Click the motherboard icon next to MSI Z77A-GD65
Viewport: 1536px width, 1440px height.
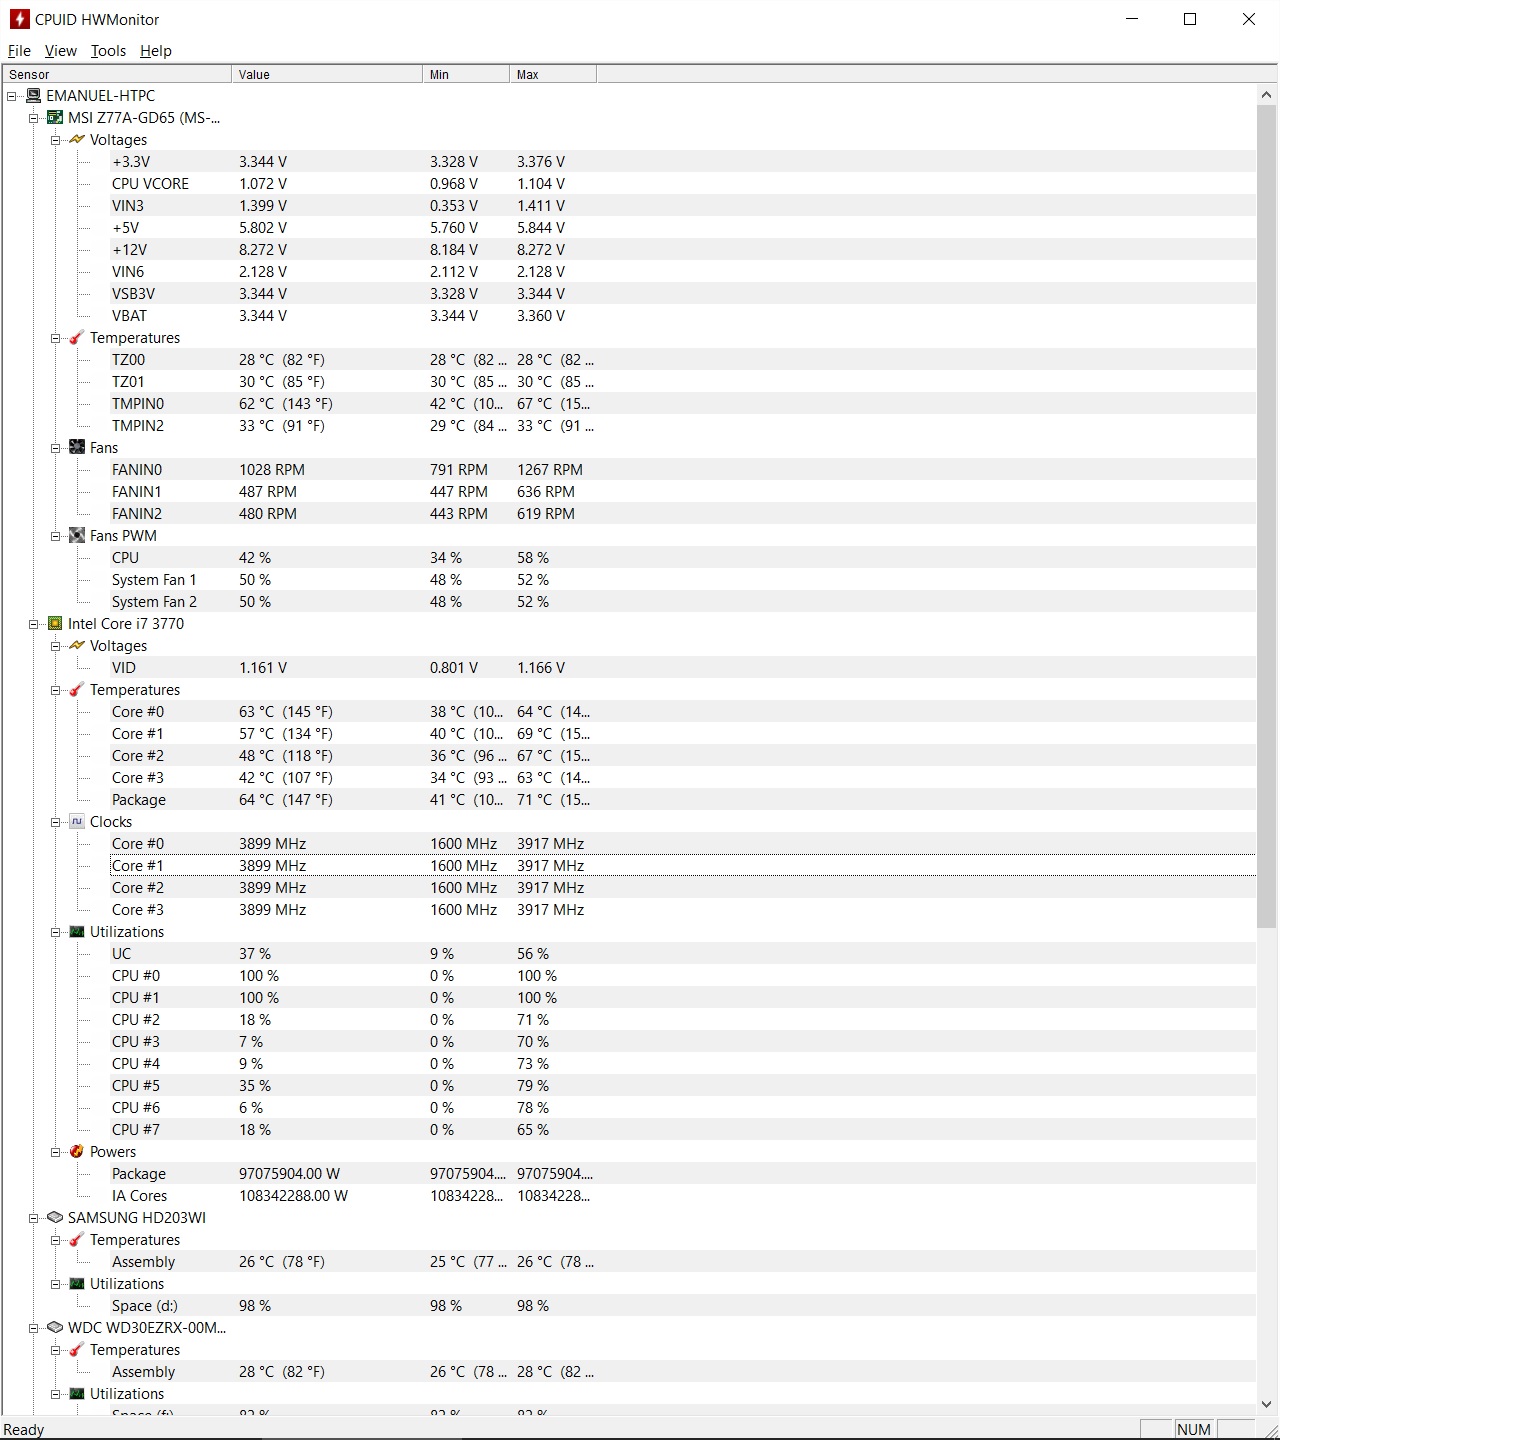tap(55, 118)
